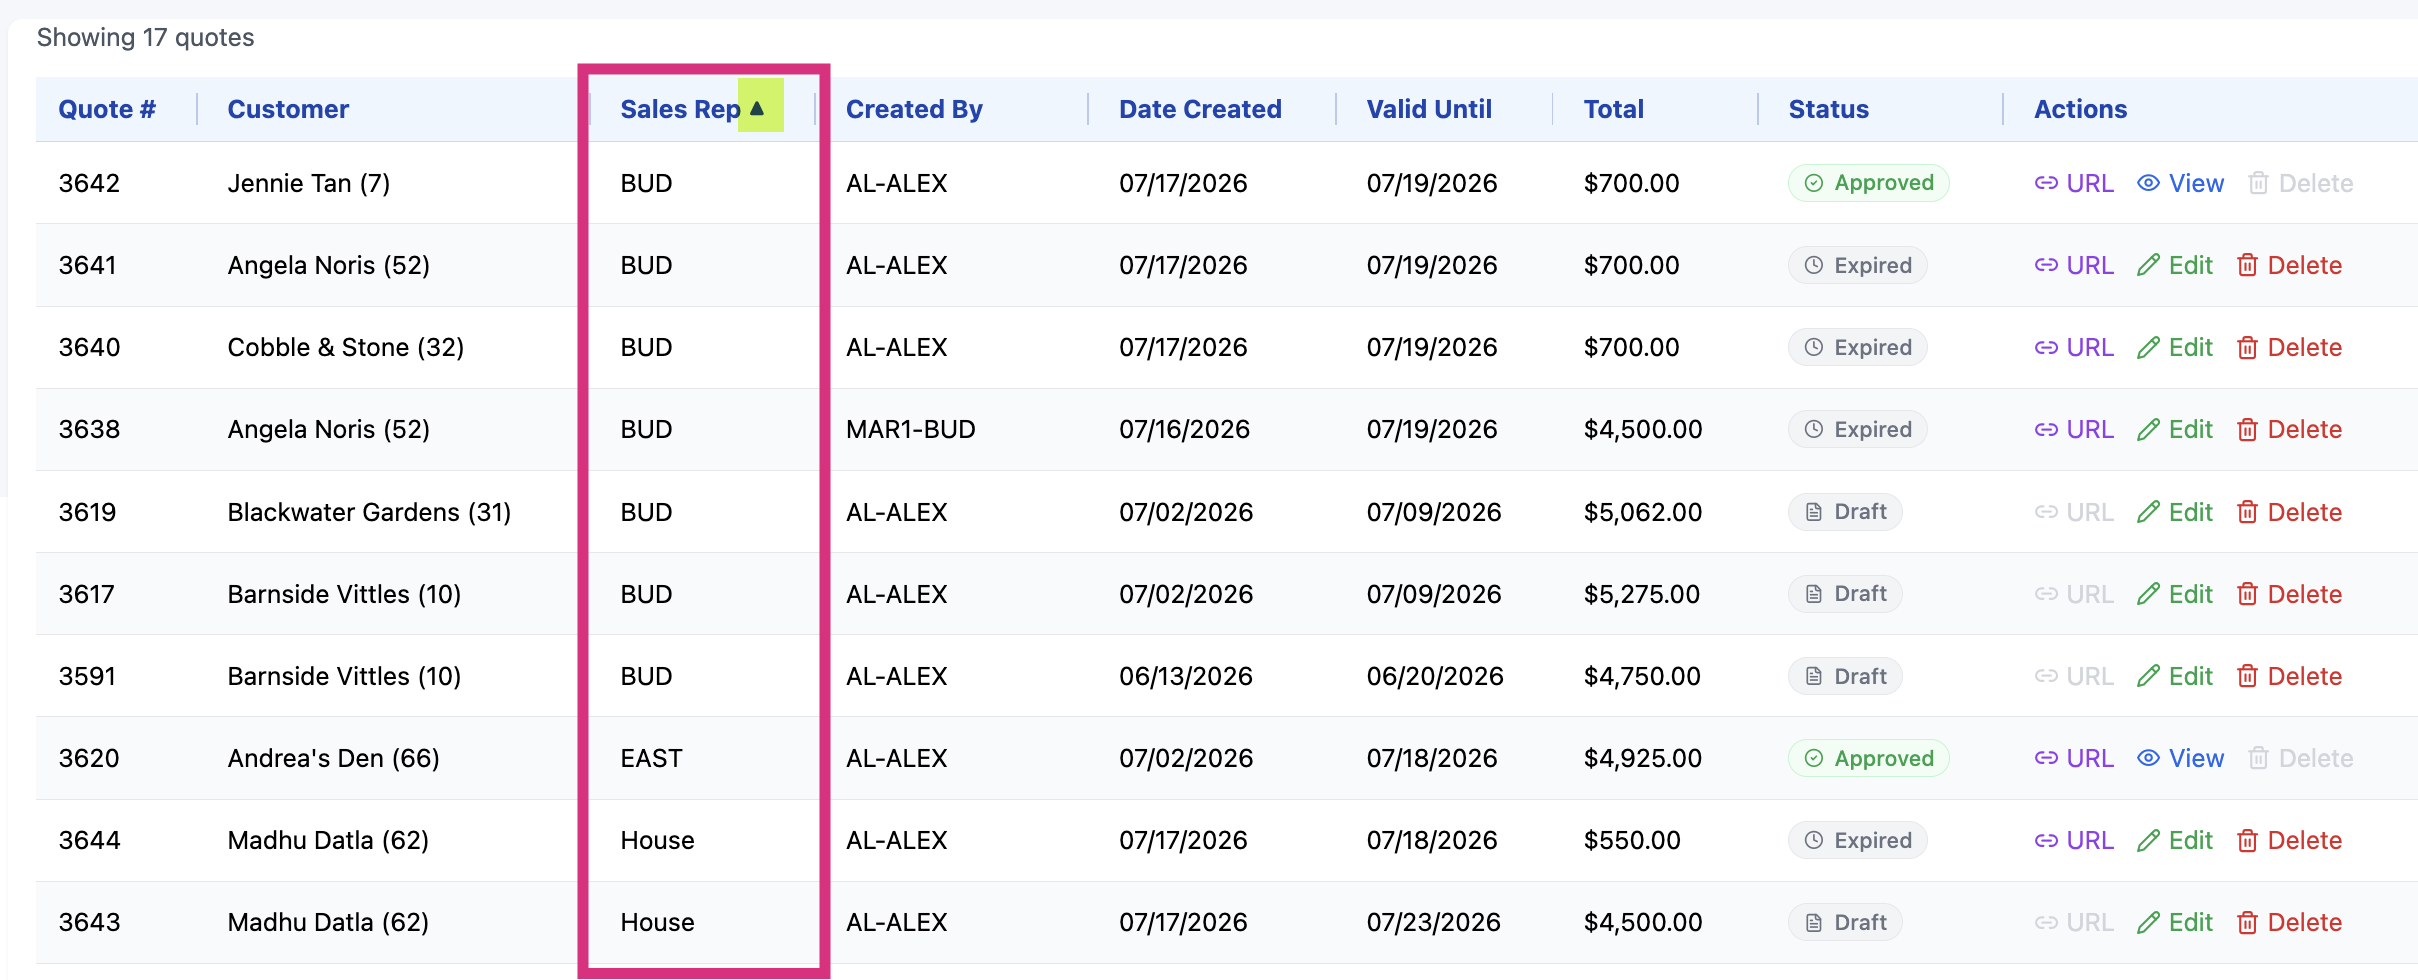Sort the table by Quote # header
This screenshot has width=2418, height=980.
point(107,109)
